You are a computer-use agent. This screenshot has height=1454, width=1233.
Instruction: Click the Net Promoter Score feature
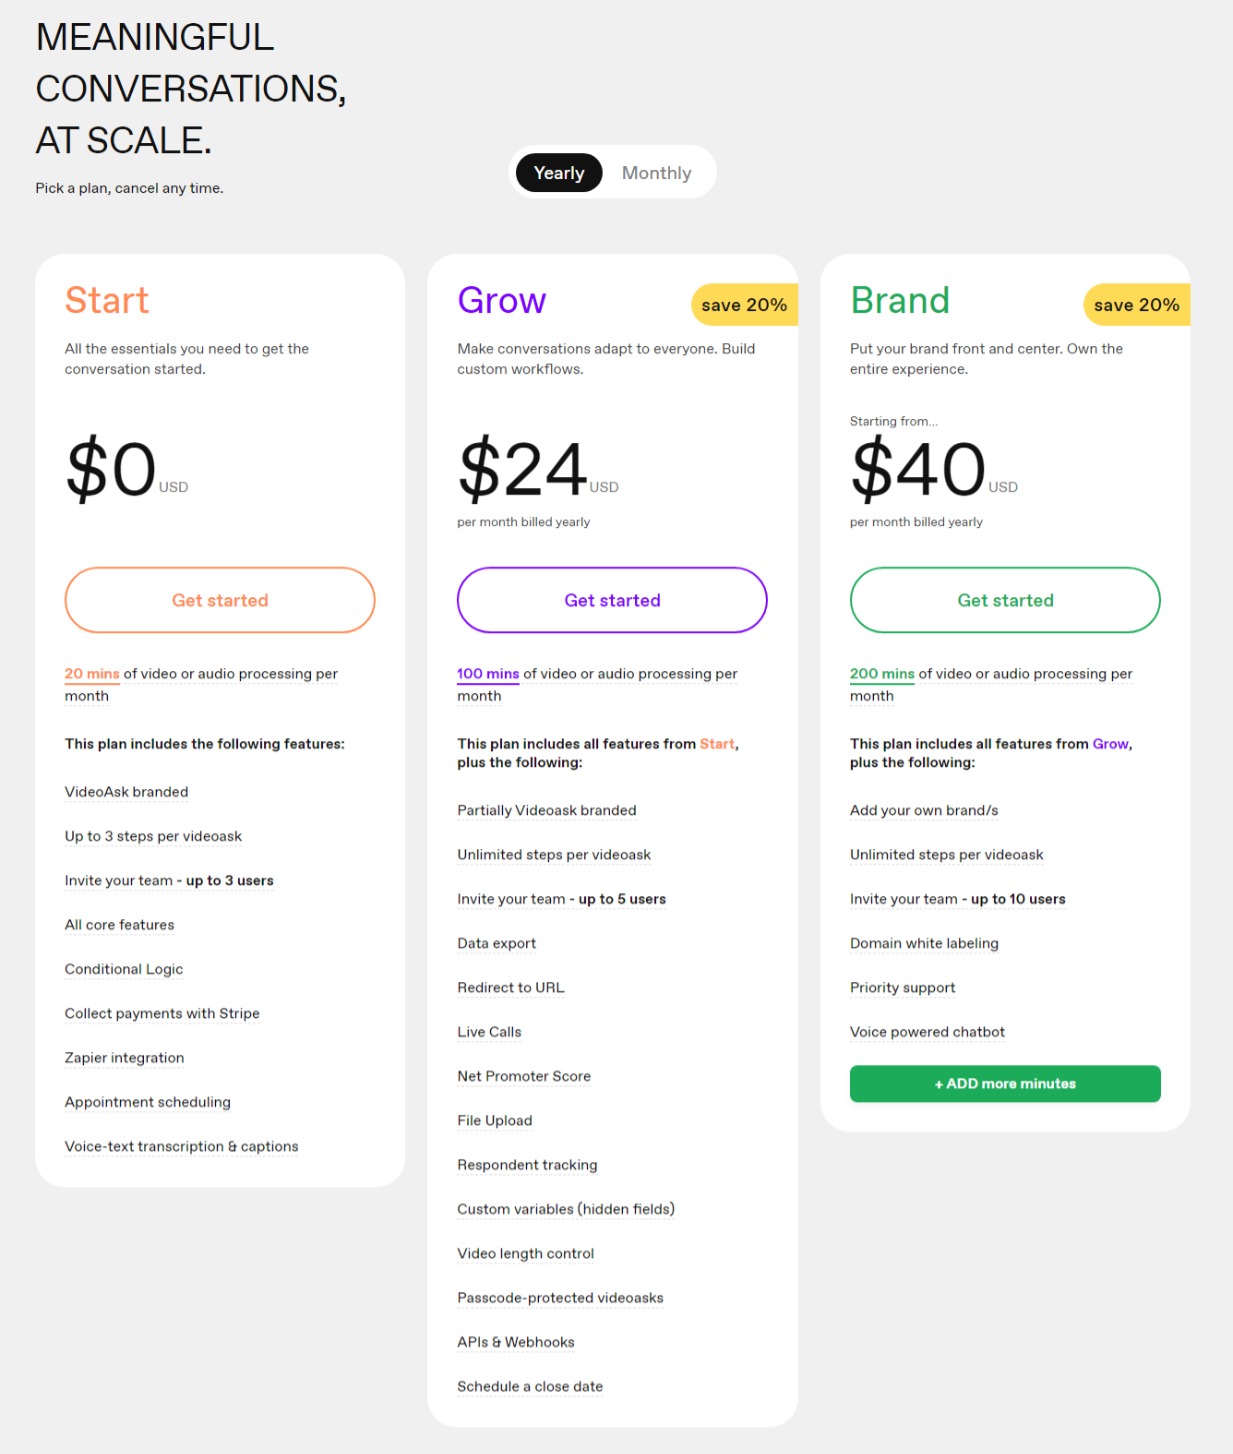click(524, 1076)
